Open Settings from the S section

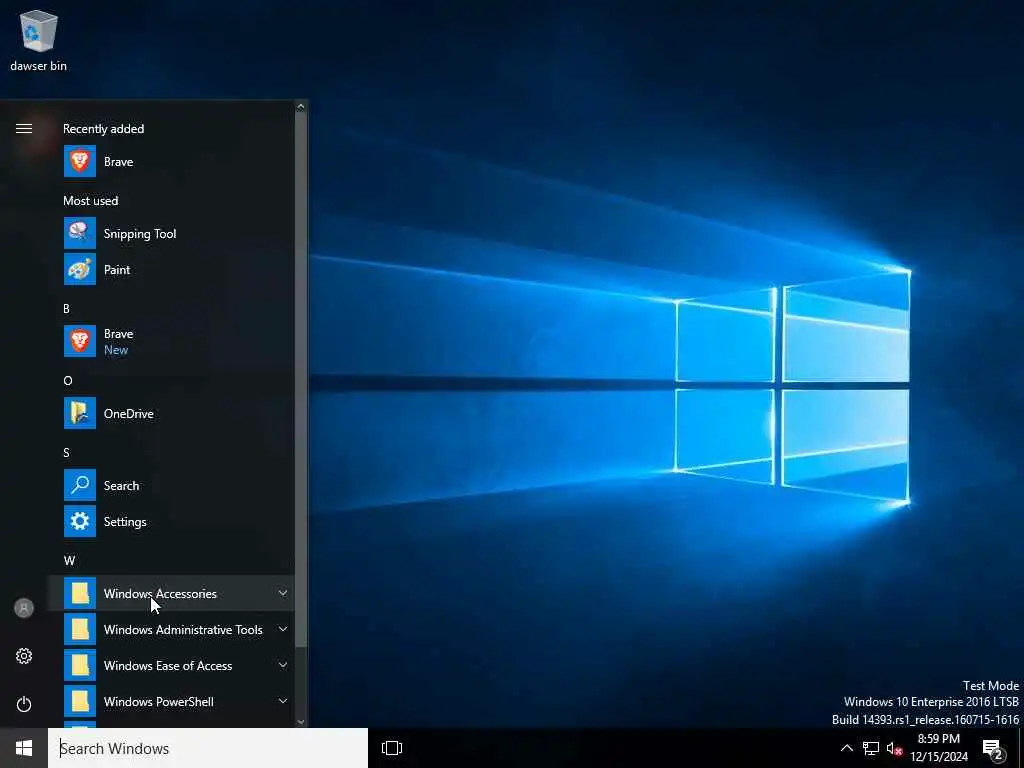[171, 521]
